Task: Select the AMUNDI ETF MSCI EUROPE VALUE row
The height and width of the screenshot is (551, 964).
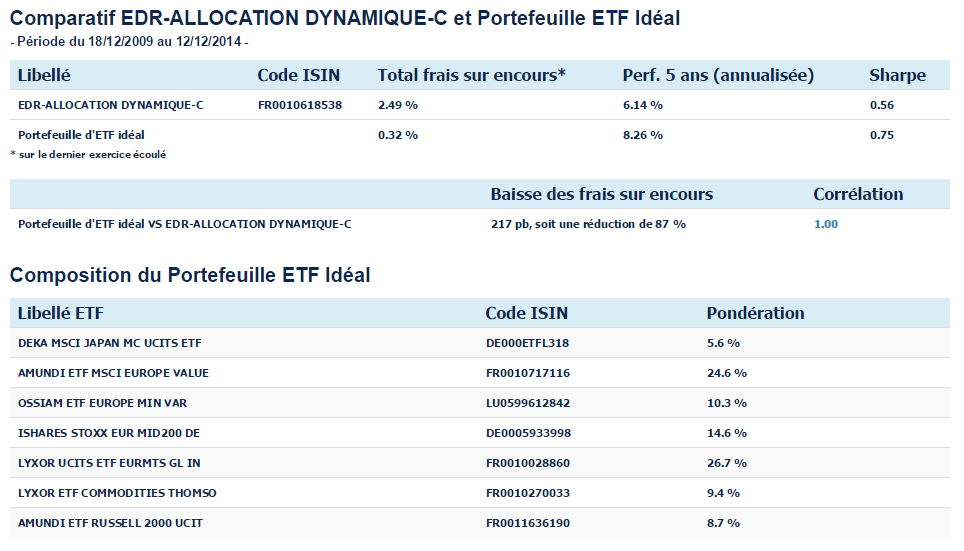Action: pos(113,373)
